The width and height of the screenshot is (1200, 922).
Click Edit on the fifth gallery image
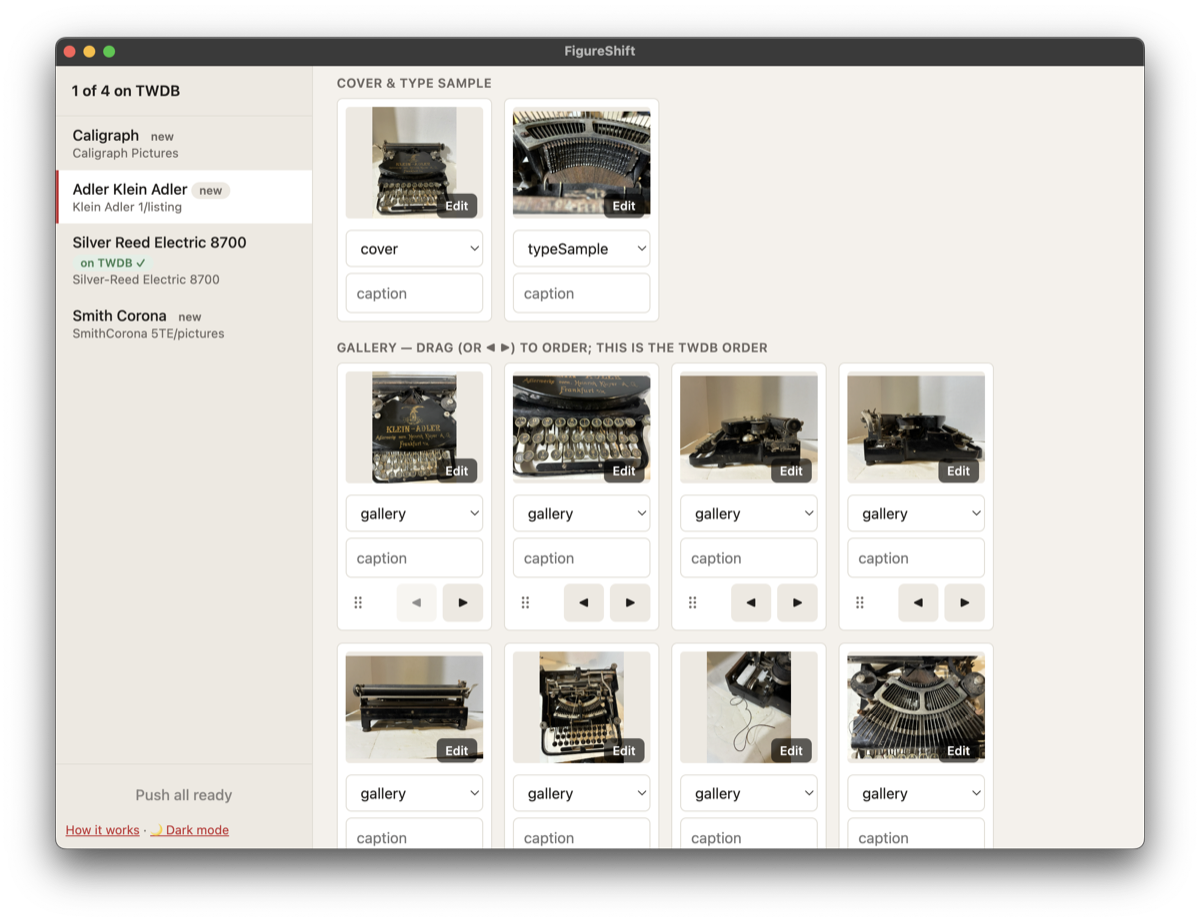457,751
